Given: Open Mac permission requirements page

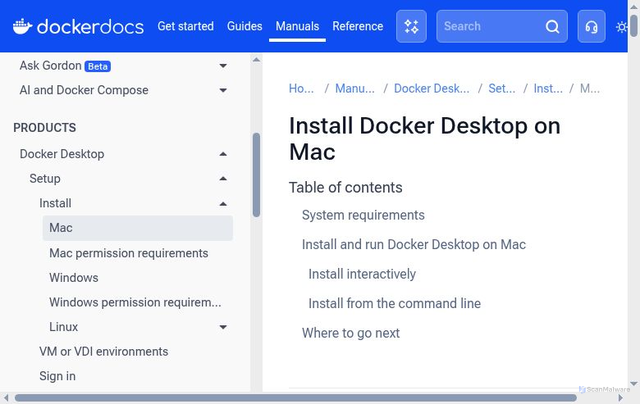Looking at the screenshot, I should click(129, 253).
